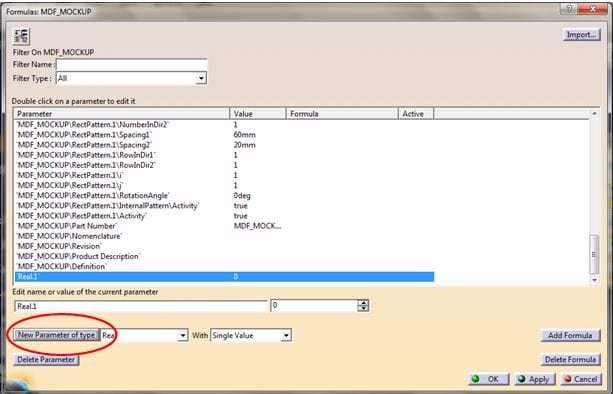Decrease the parameter value with the down spinner

(363, 309)
